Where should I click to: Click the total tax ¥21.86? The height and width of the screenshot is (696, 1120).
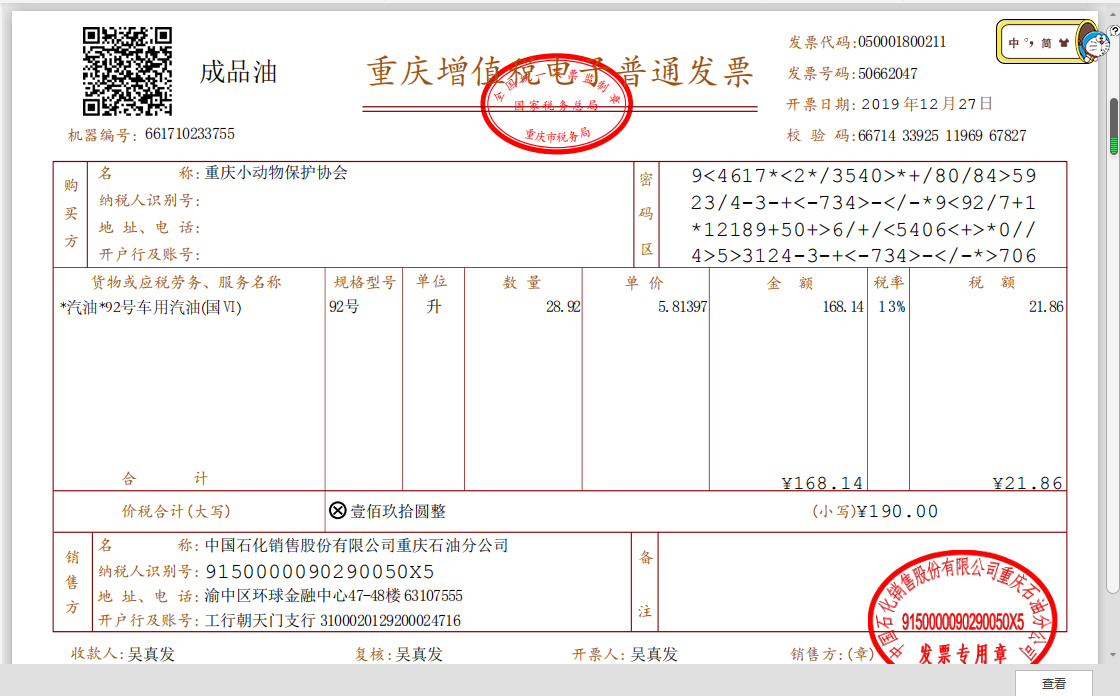(1027, 483)
